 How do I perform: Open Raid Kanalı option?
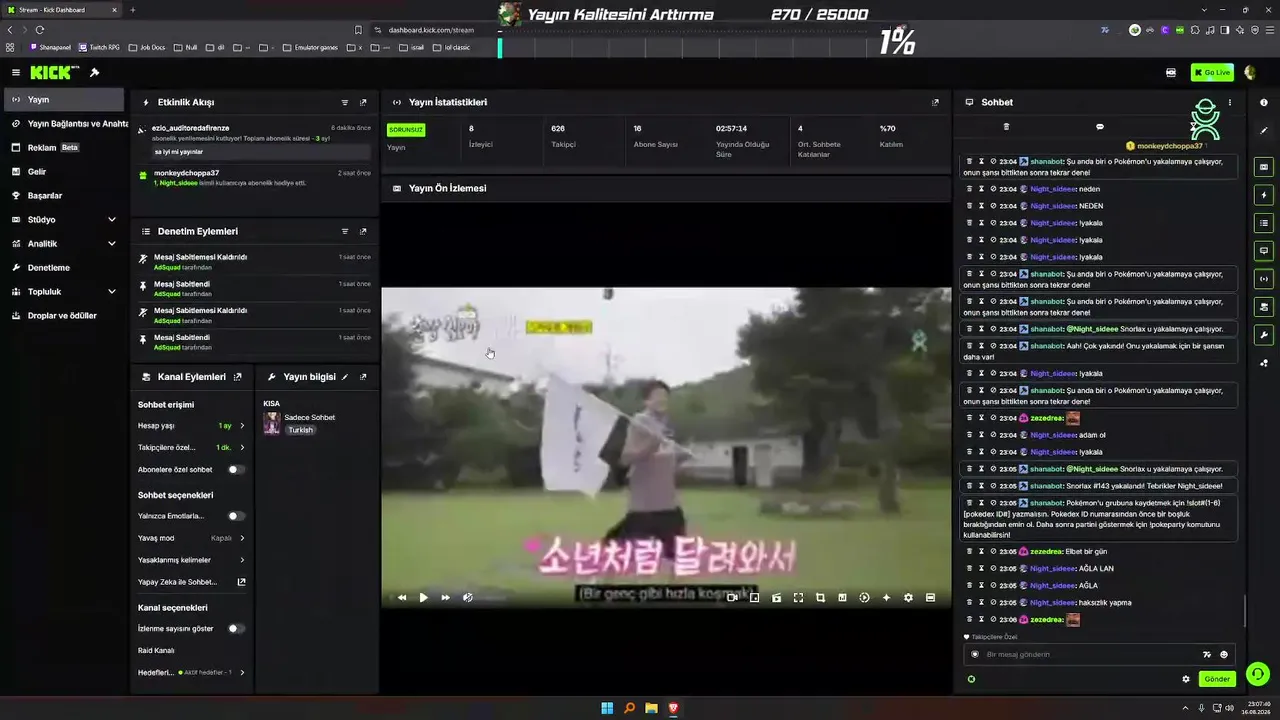156,651
